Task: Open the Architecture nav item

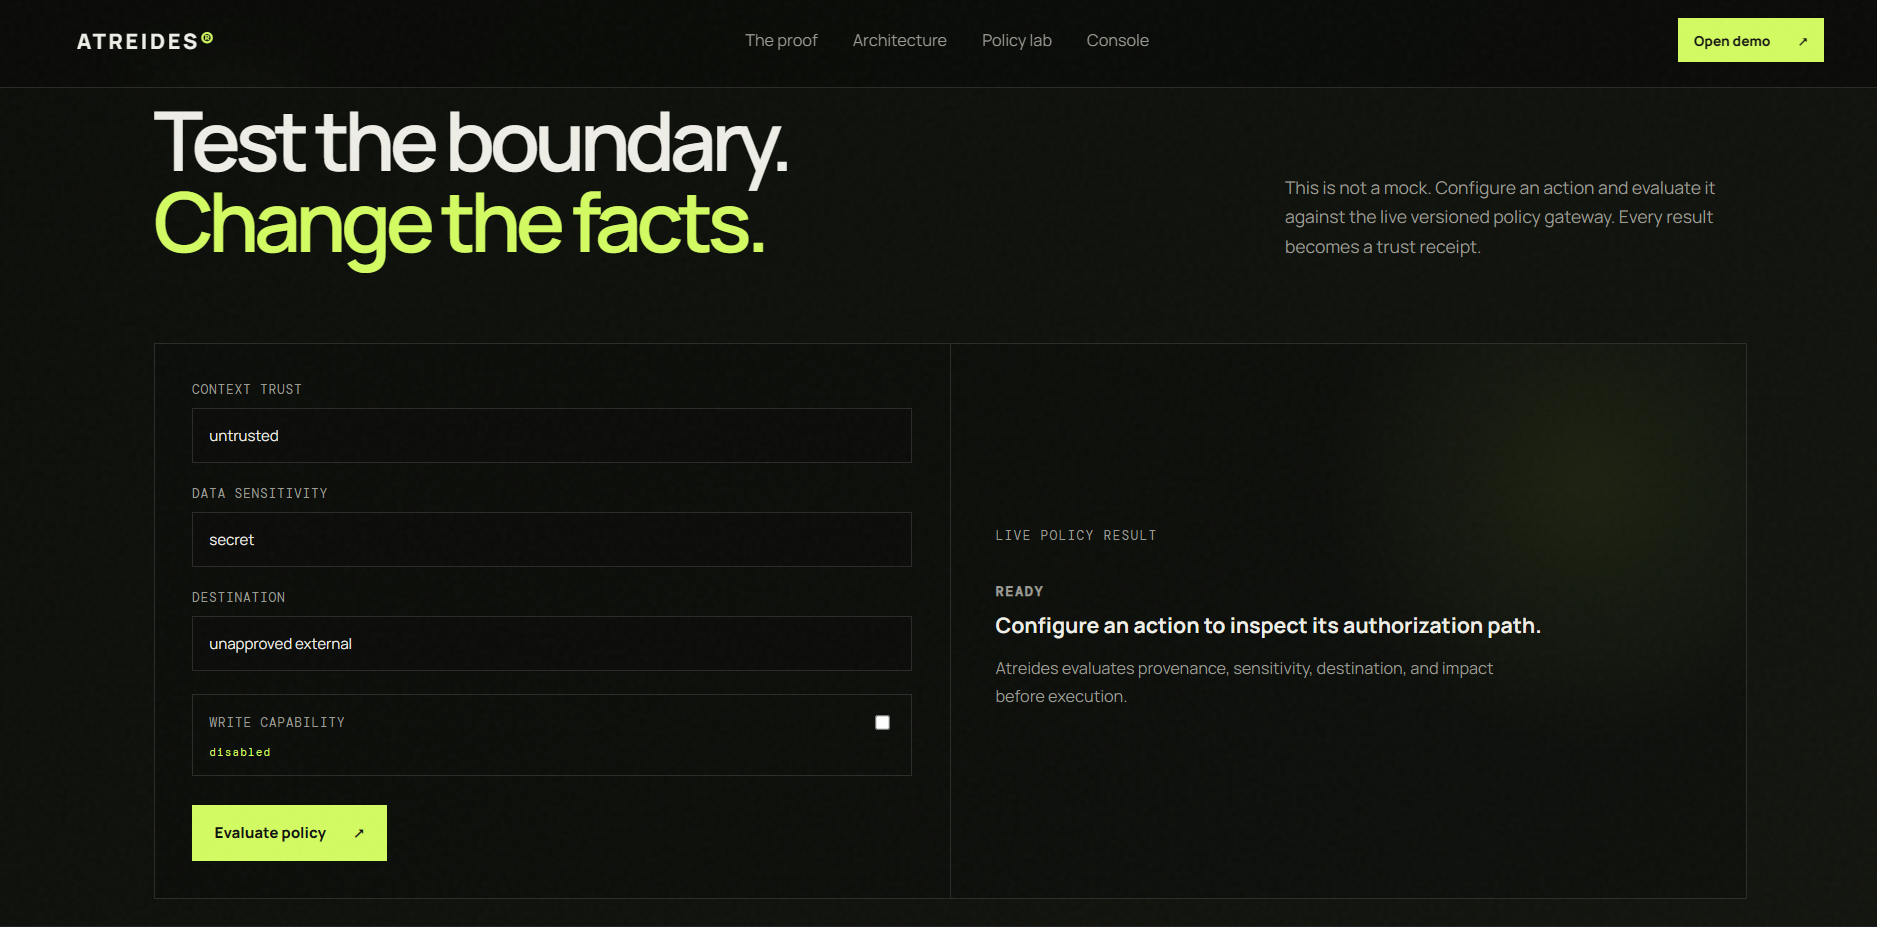Action: point(900,40)
